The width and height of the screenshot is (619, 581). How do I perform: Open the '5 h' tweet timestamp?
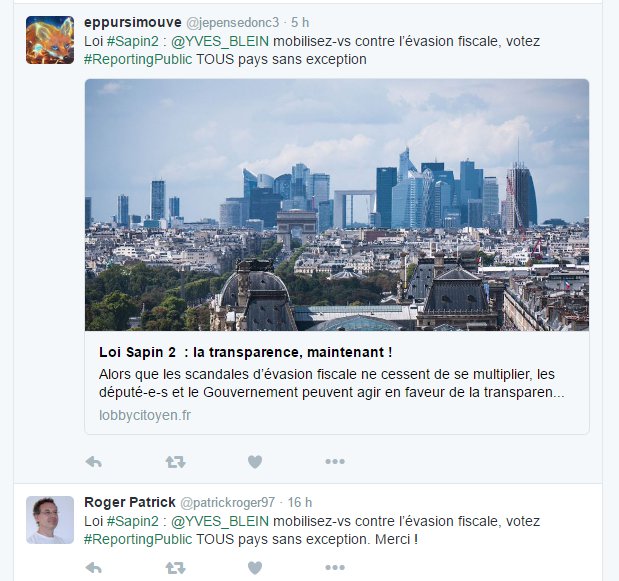tap(300, 22)
